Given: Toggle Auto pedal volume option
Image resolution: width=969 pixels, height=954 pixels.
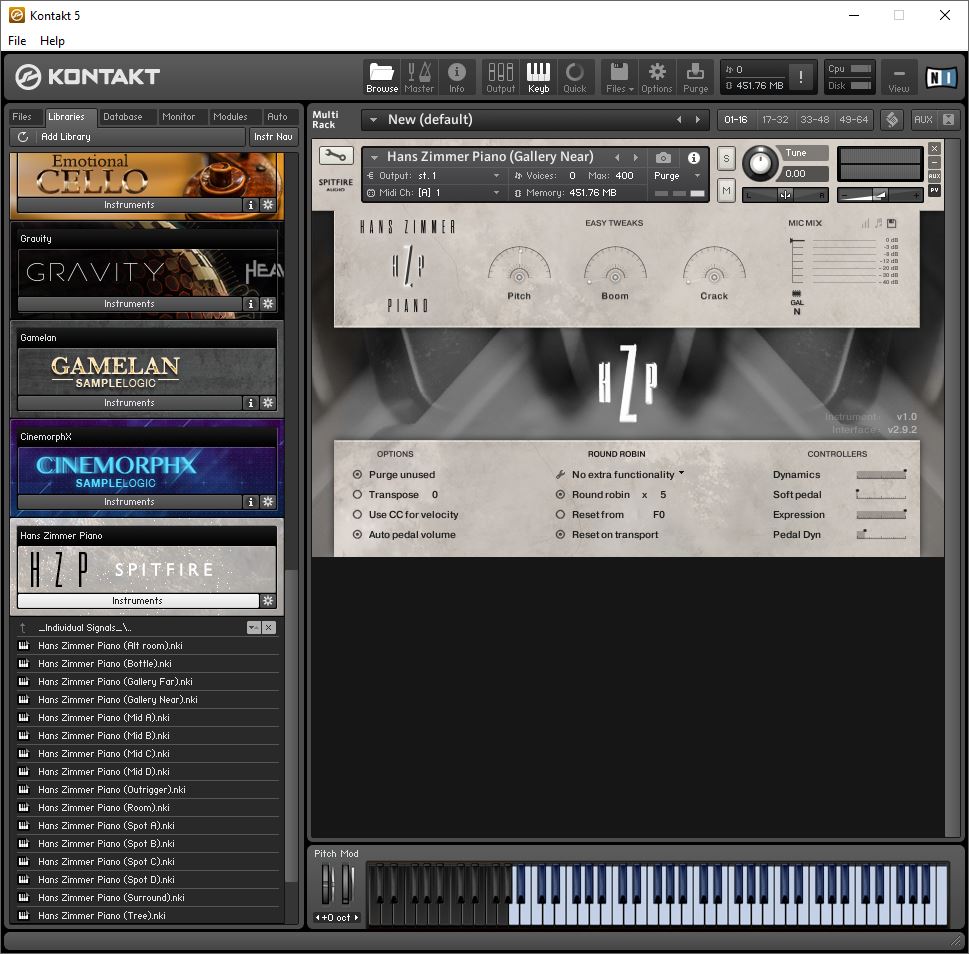Looking at the screenshot, I should (357, 534).
